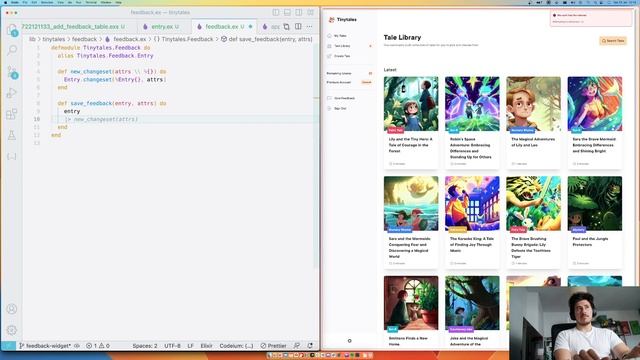Change language mode from Elixir
Screen dimensions: 640x360
[207, 346]
